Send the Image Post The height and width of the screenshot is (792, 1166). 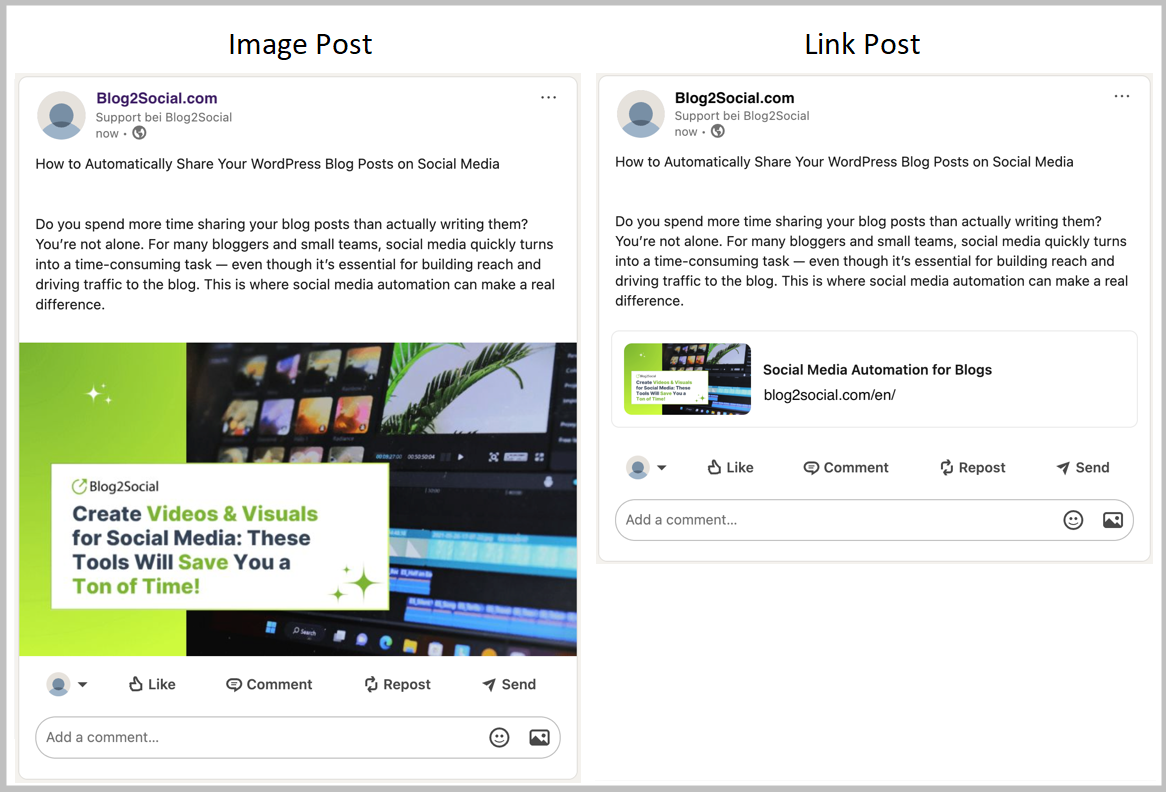coord(509,685)
